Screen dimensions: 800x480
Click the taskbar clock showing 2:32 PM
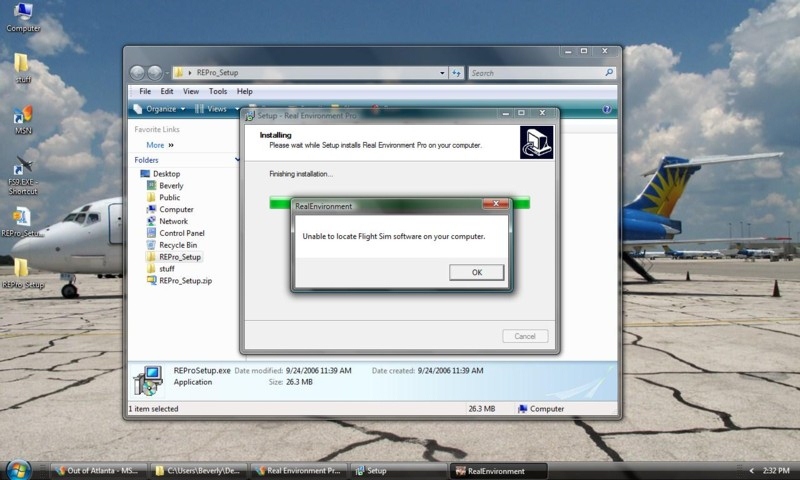(x=776, y=471)
